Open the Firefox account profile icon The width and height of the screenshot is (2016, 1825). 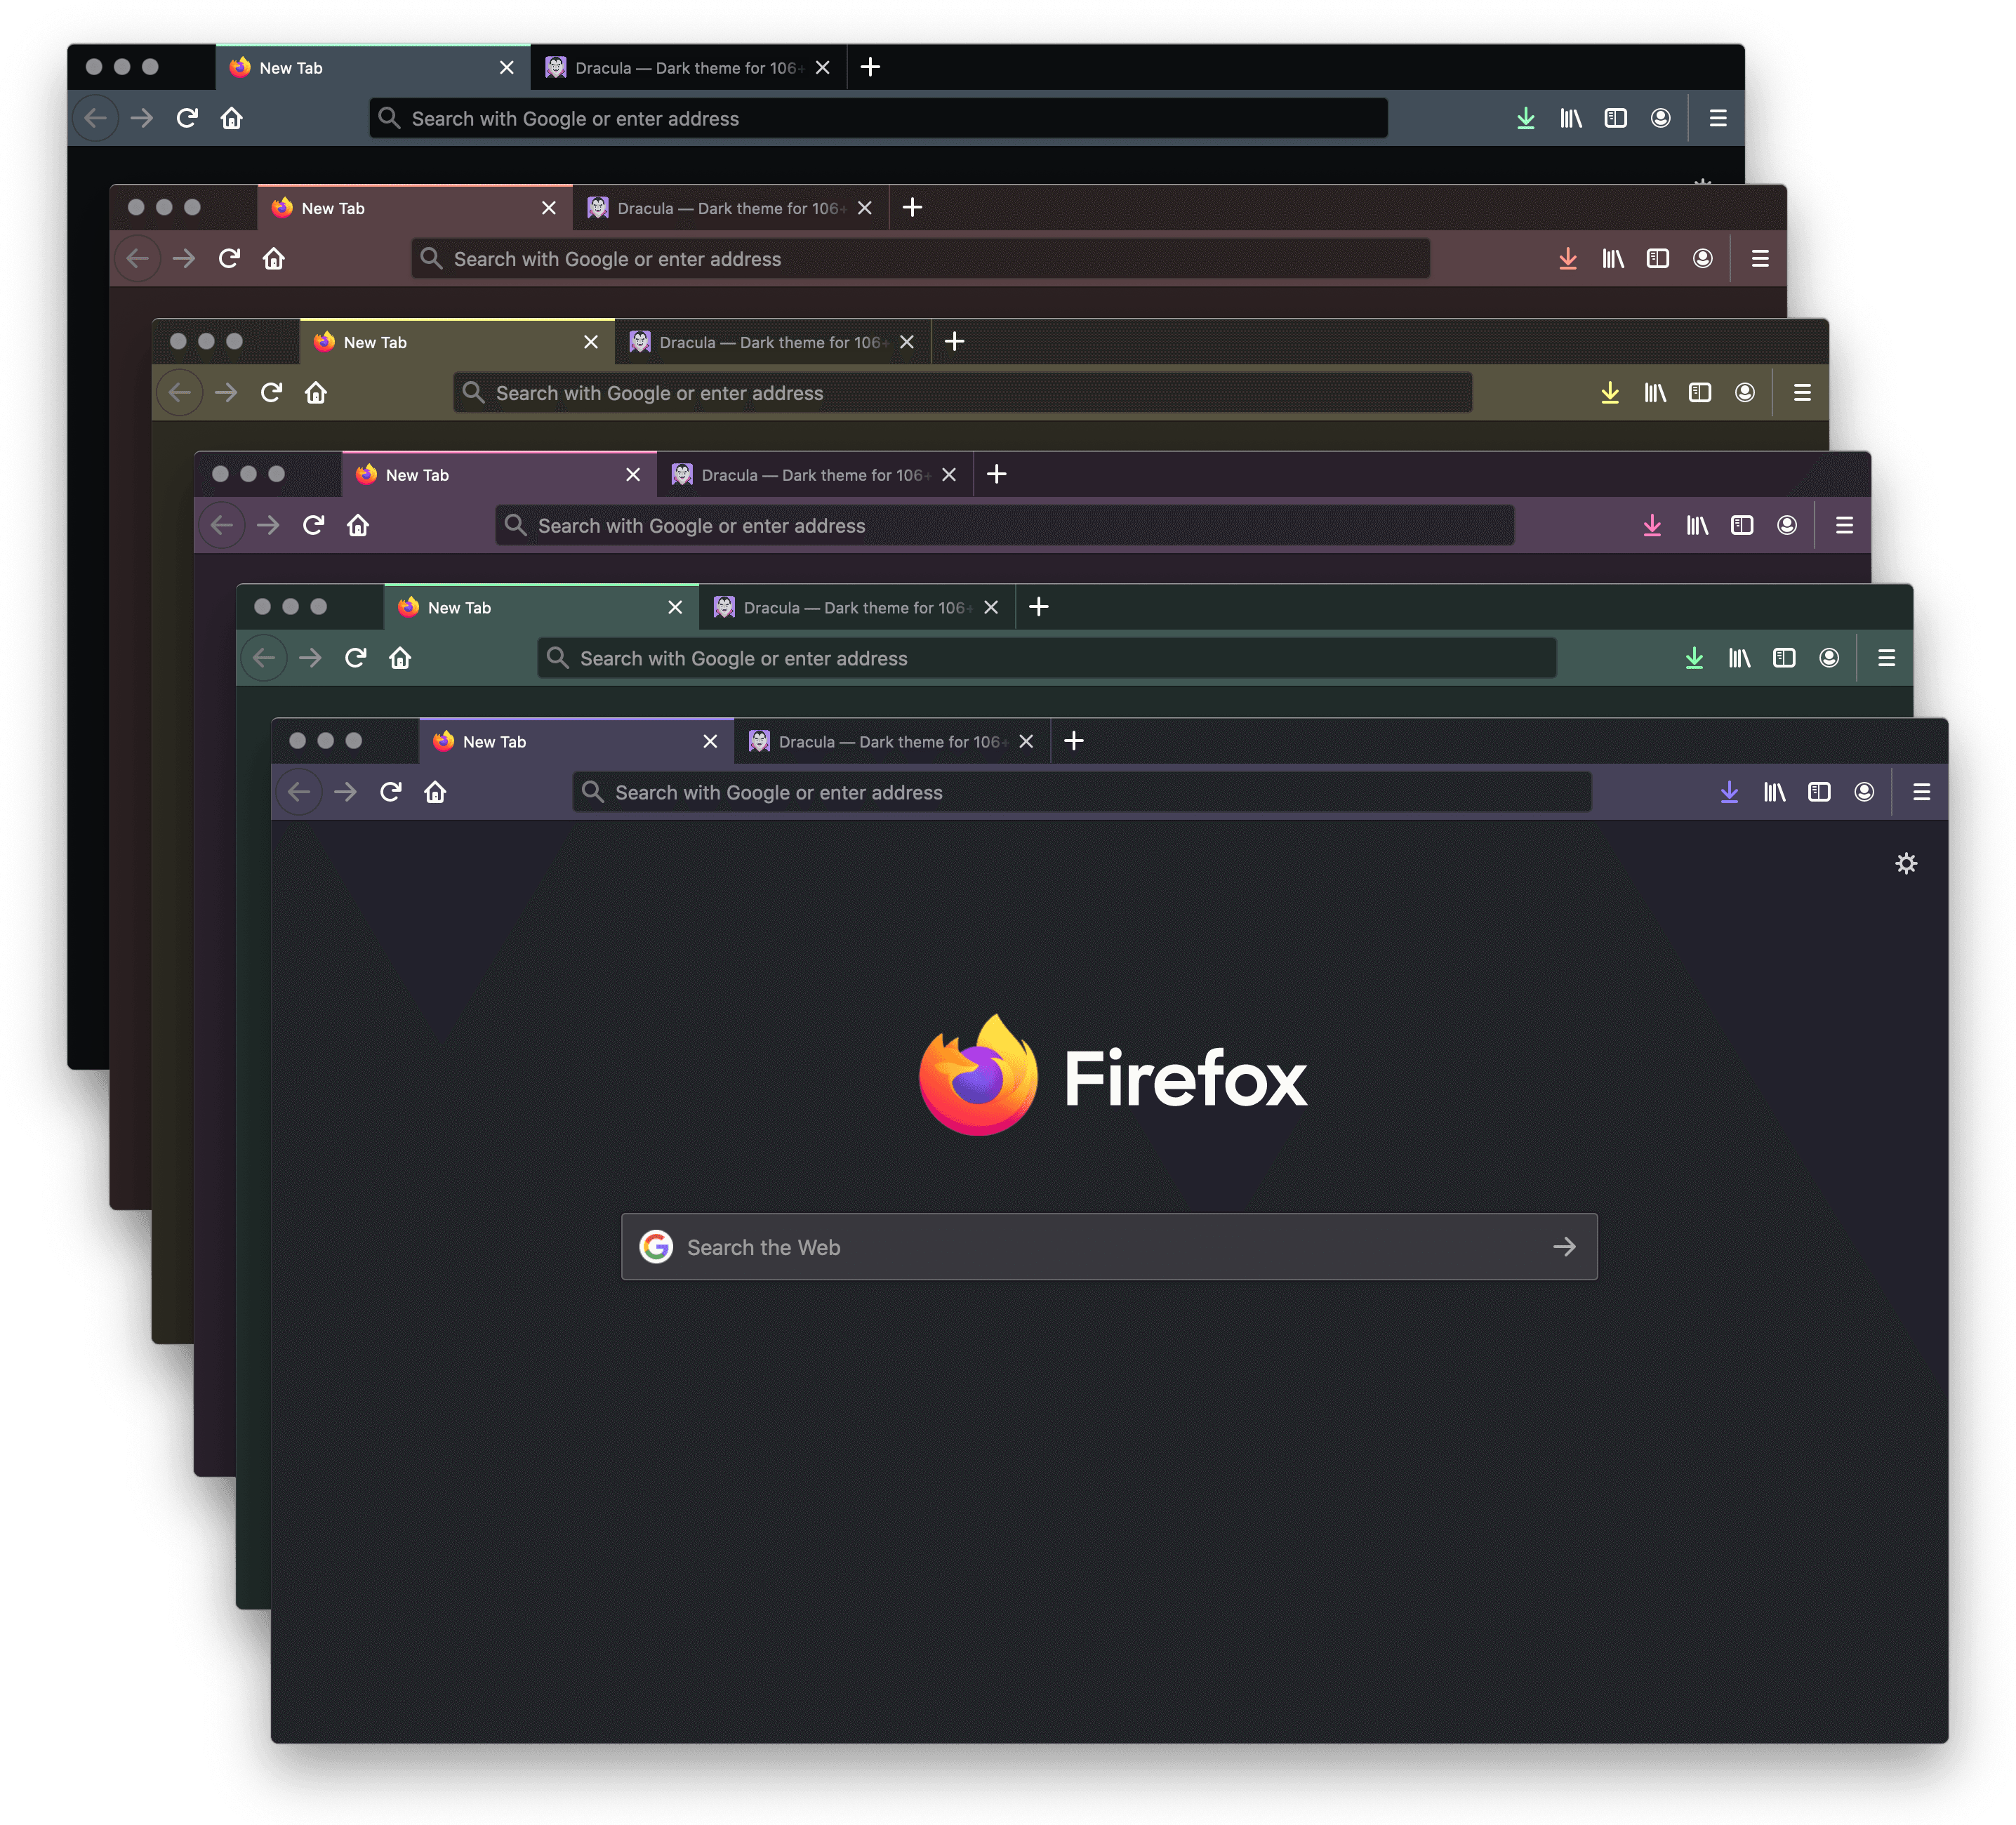pyautogui.click(x=1864, y=791)
